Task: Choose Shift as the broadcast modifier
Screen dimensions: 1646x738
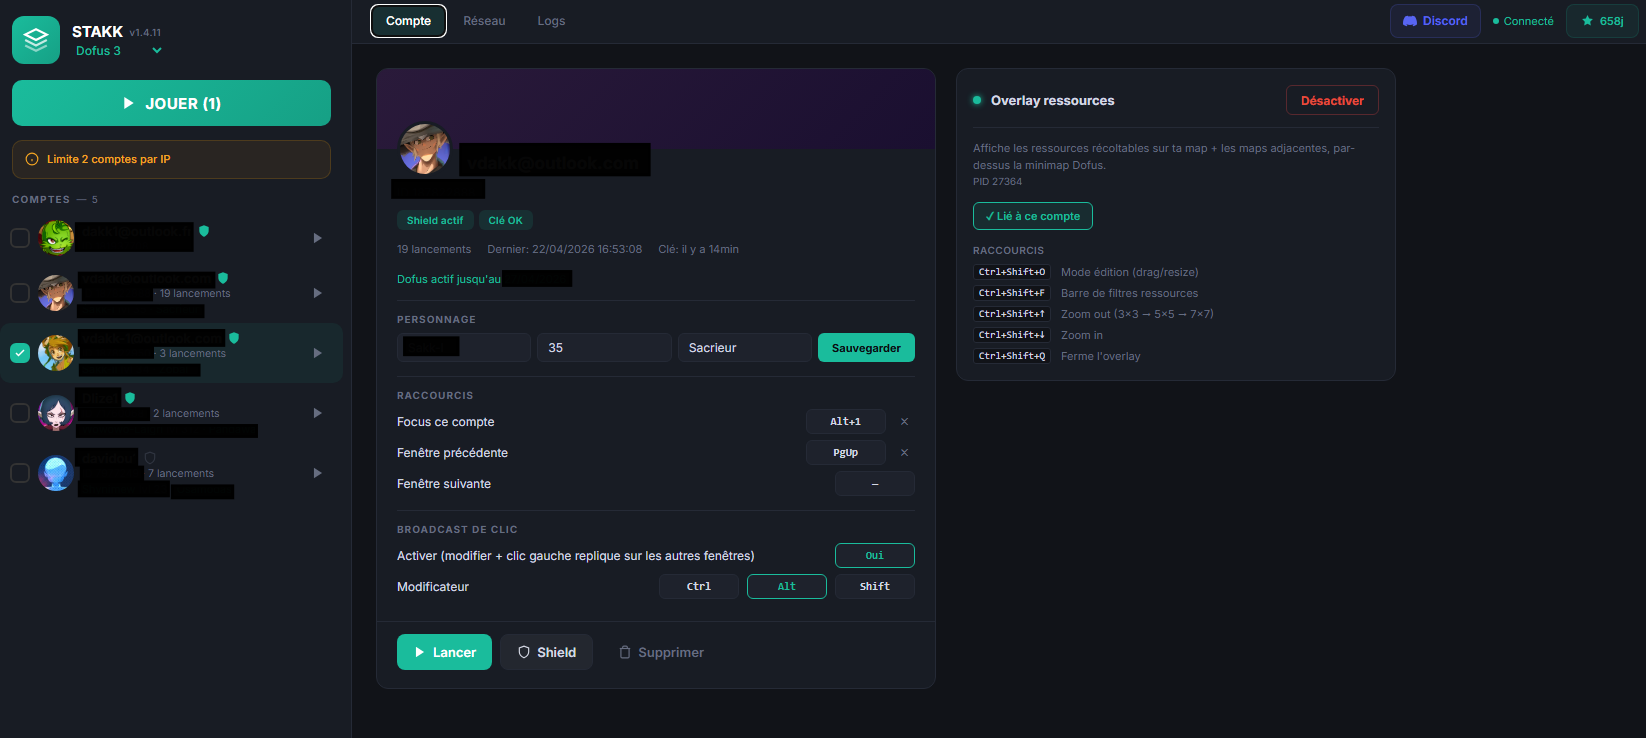Action: click(875, 587)
